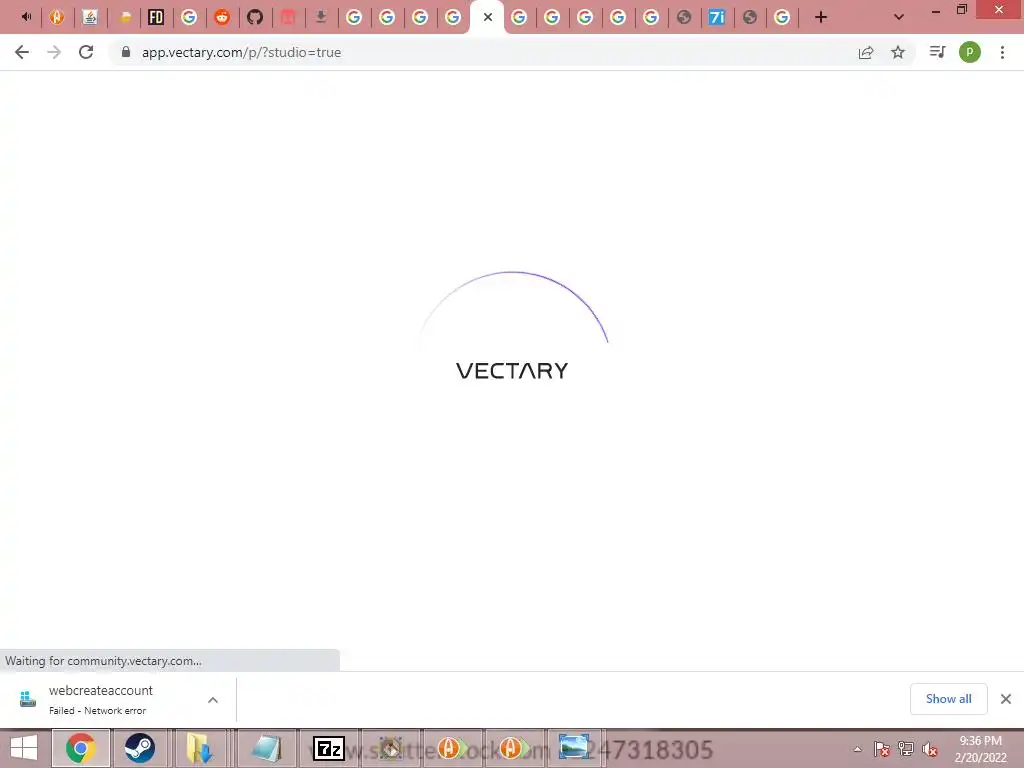This screenshot has height=768, width=1024.
Task: Switch to the Java coffee-cup tab
Action: point(90,18)
